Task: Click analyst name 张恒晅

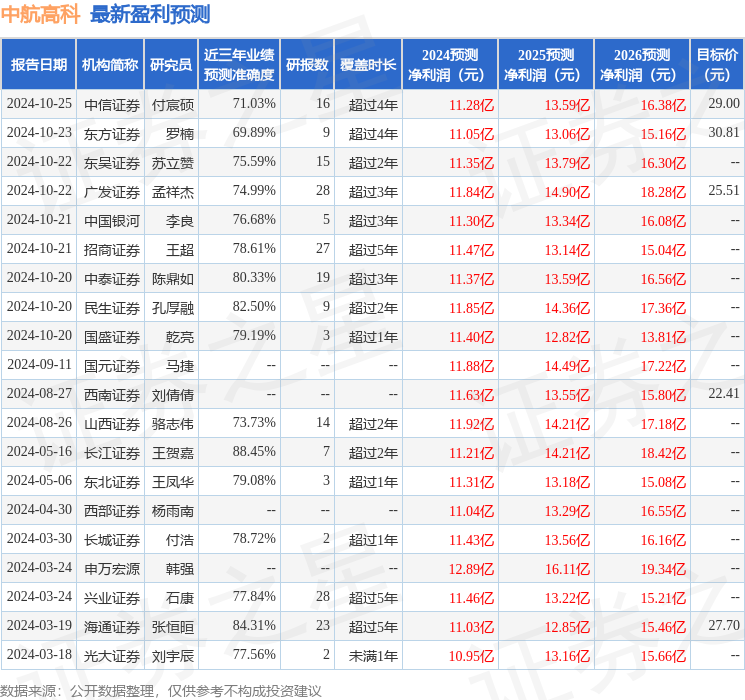Action: click(173, 627)
